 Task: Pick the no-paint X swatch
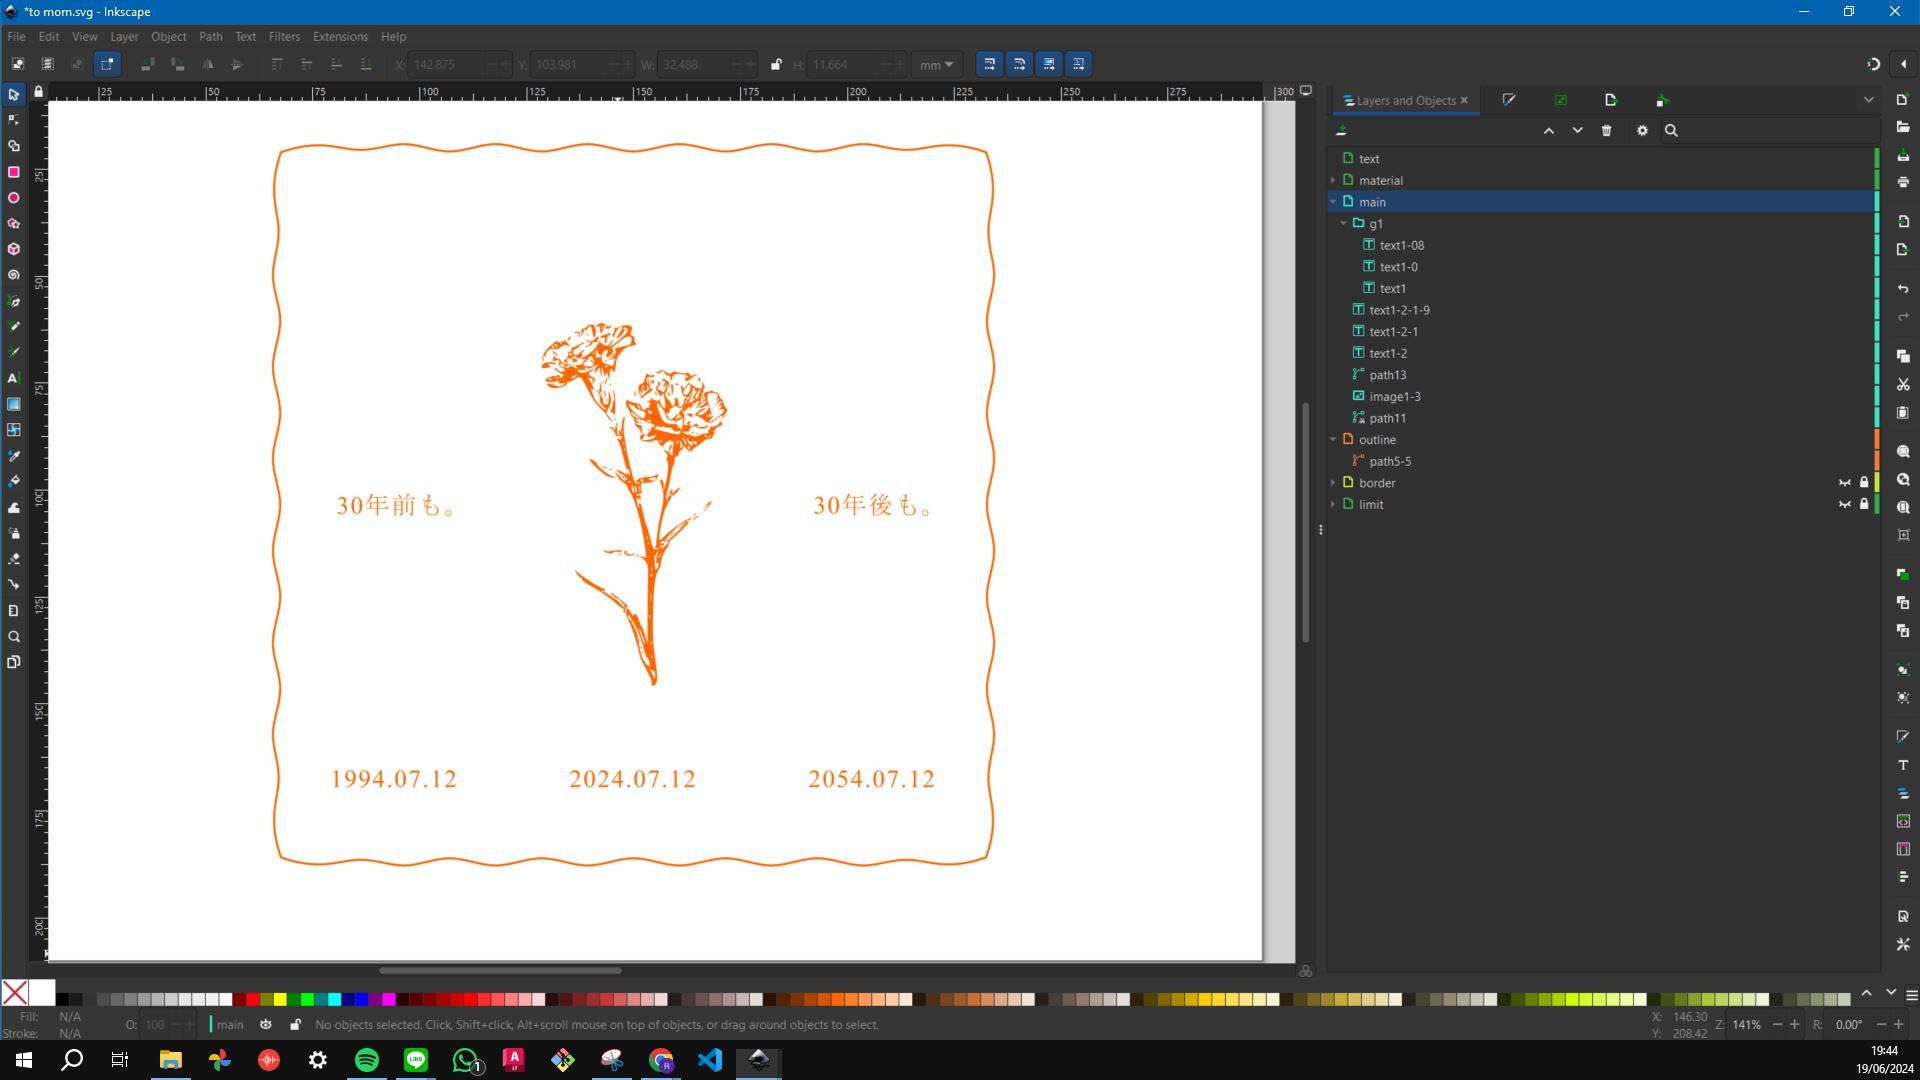[x=14, y=993]
